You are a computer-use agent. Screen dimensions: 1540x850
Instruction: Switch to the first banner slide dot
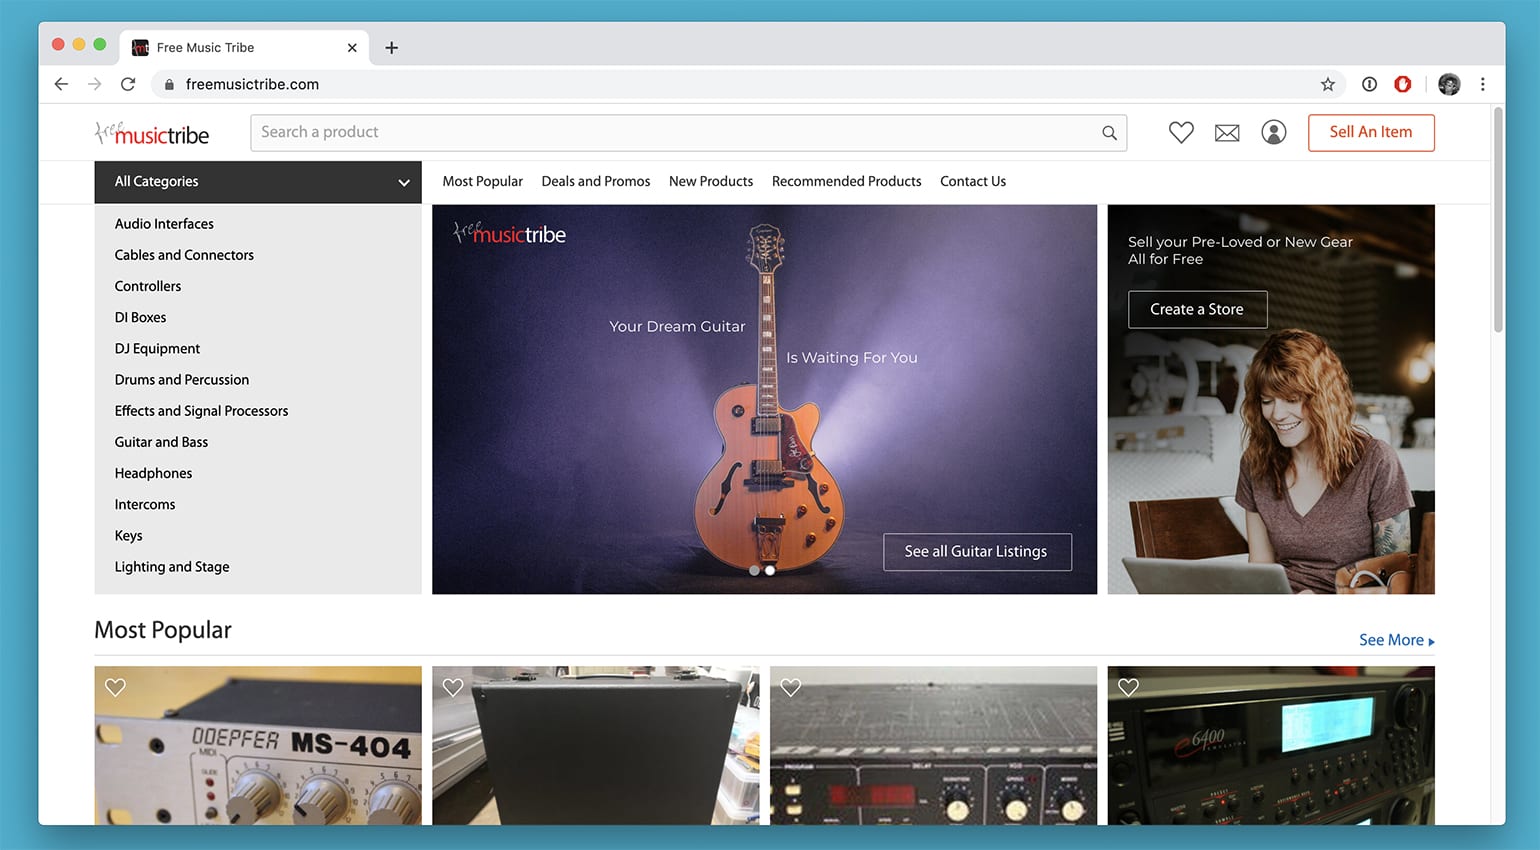[754, 571]
